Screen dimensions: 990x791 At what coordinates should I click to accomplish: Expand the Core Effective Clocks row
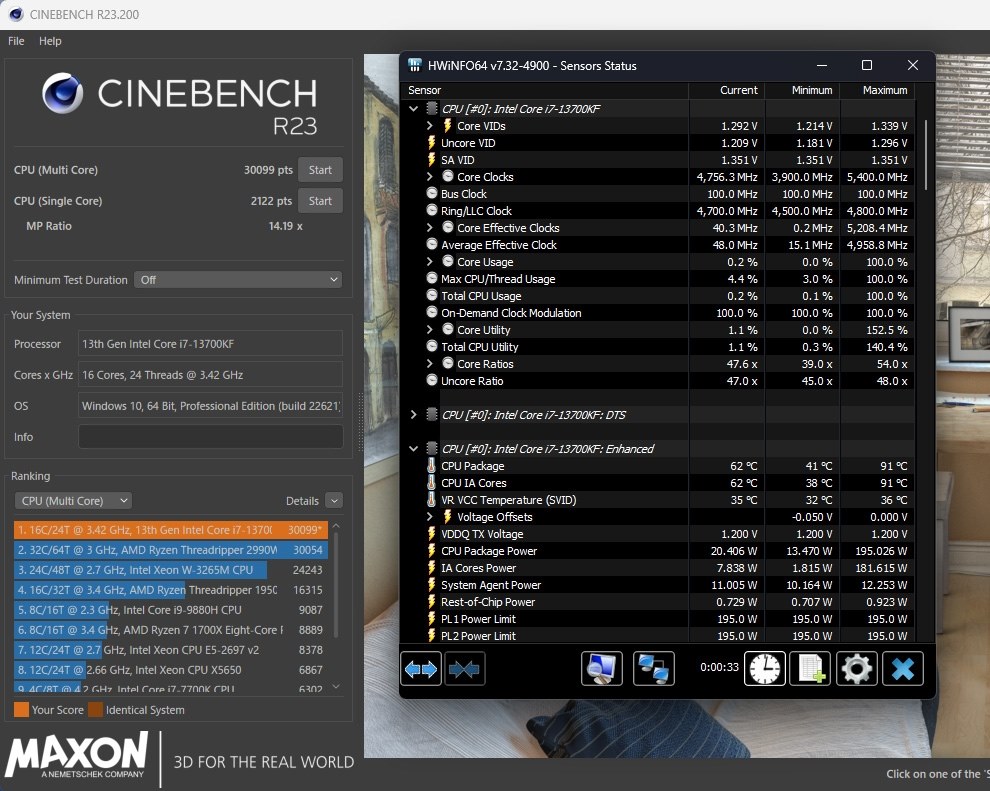pyautogui.click(x=429, y=228)
